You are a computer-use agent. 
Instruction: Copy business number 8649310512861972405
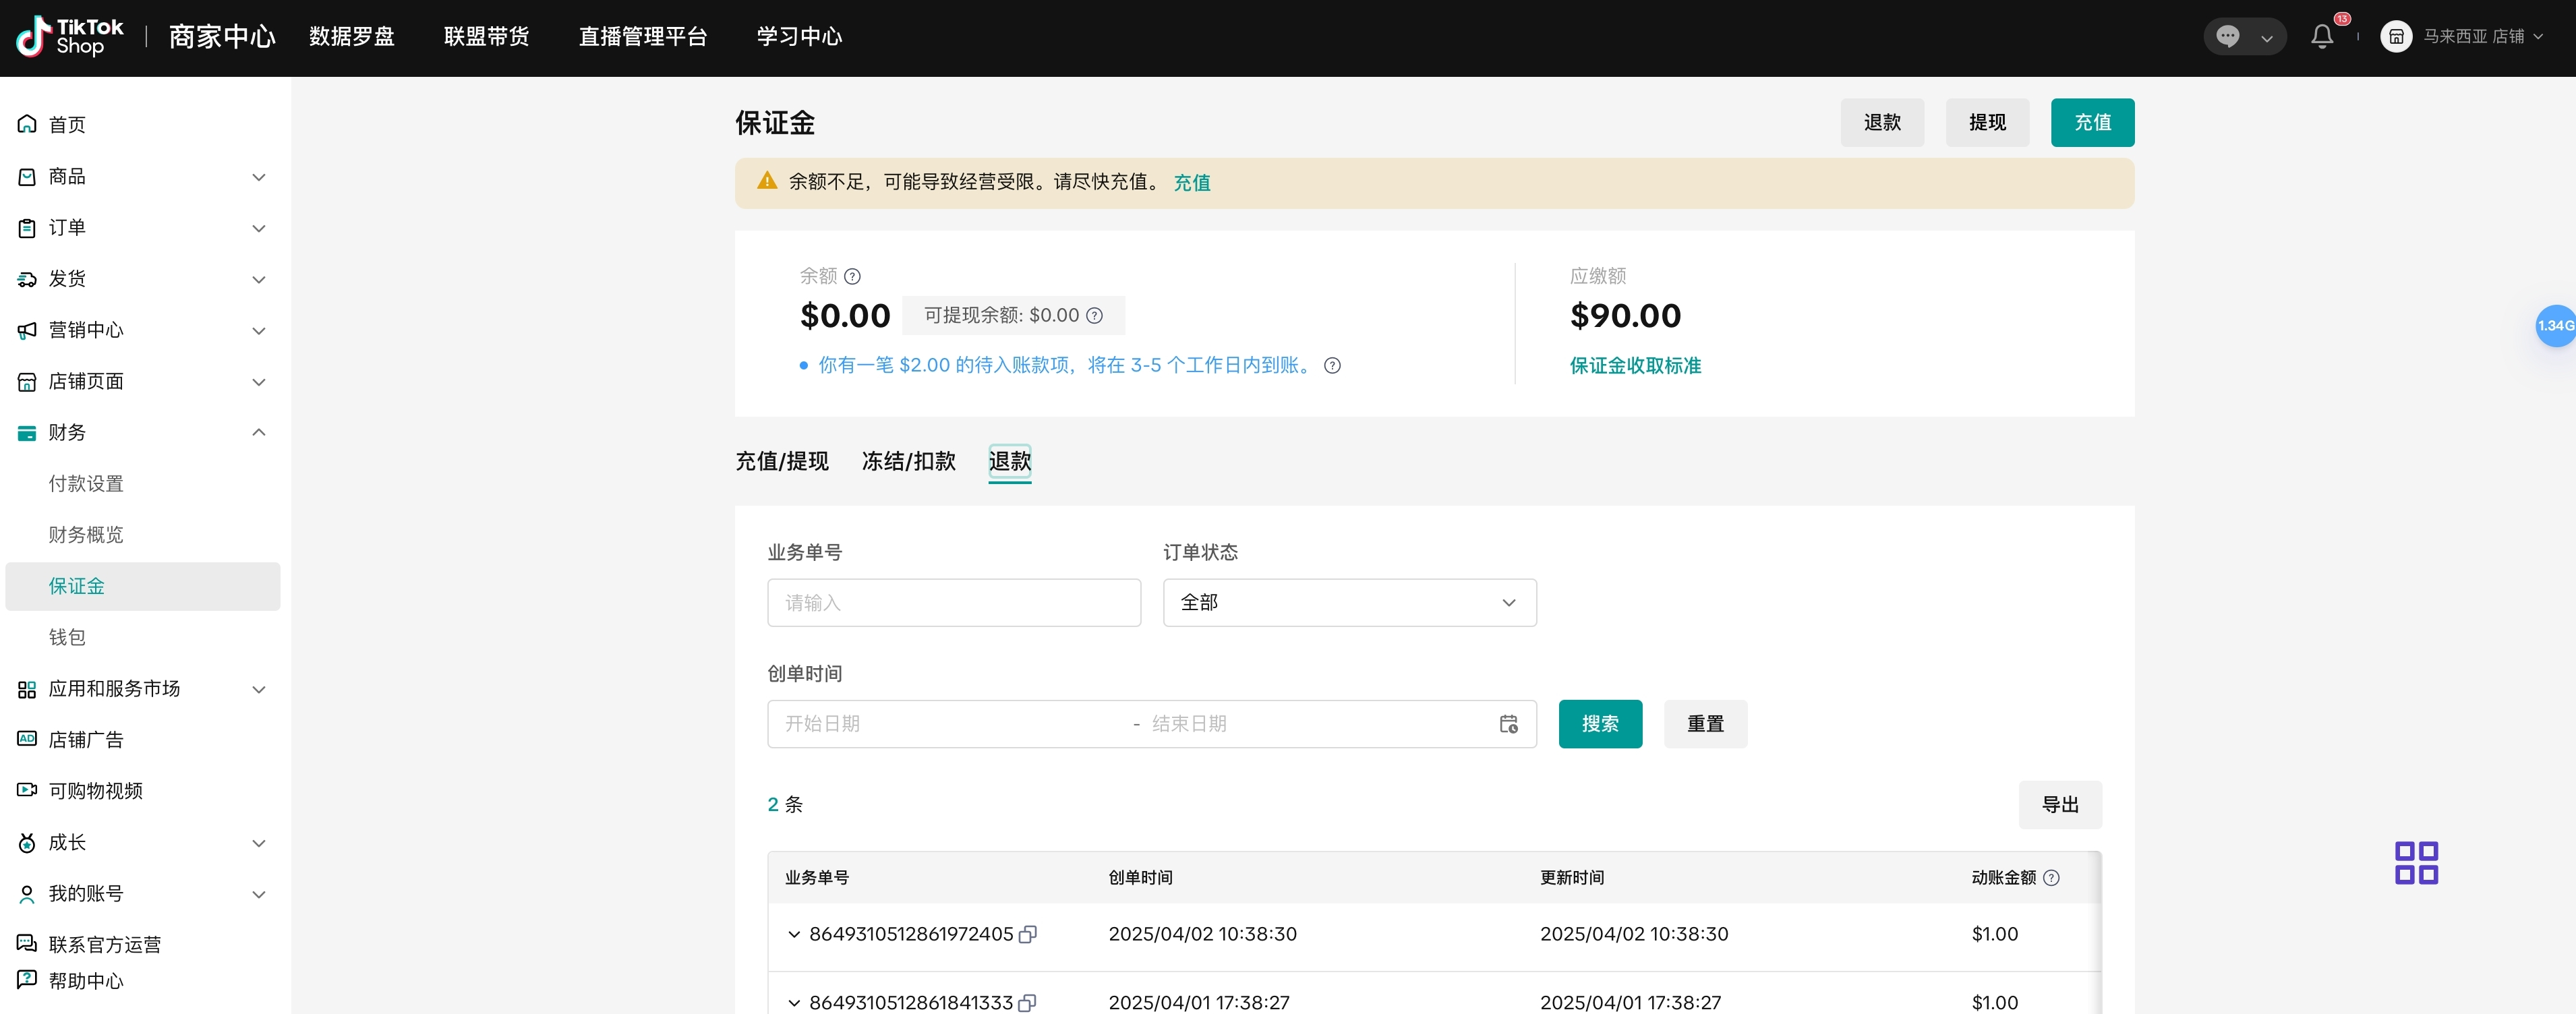click(x=1027, y=934)
